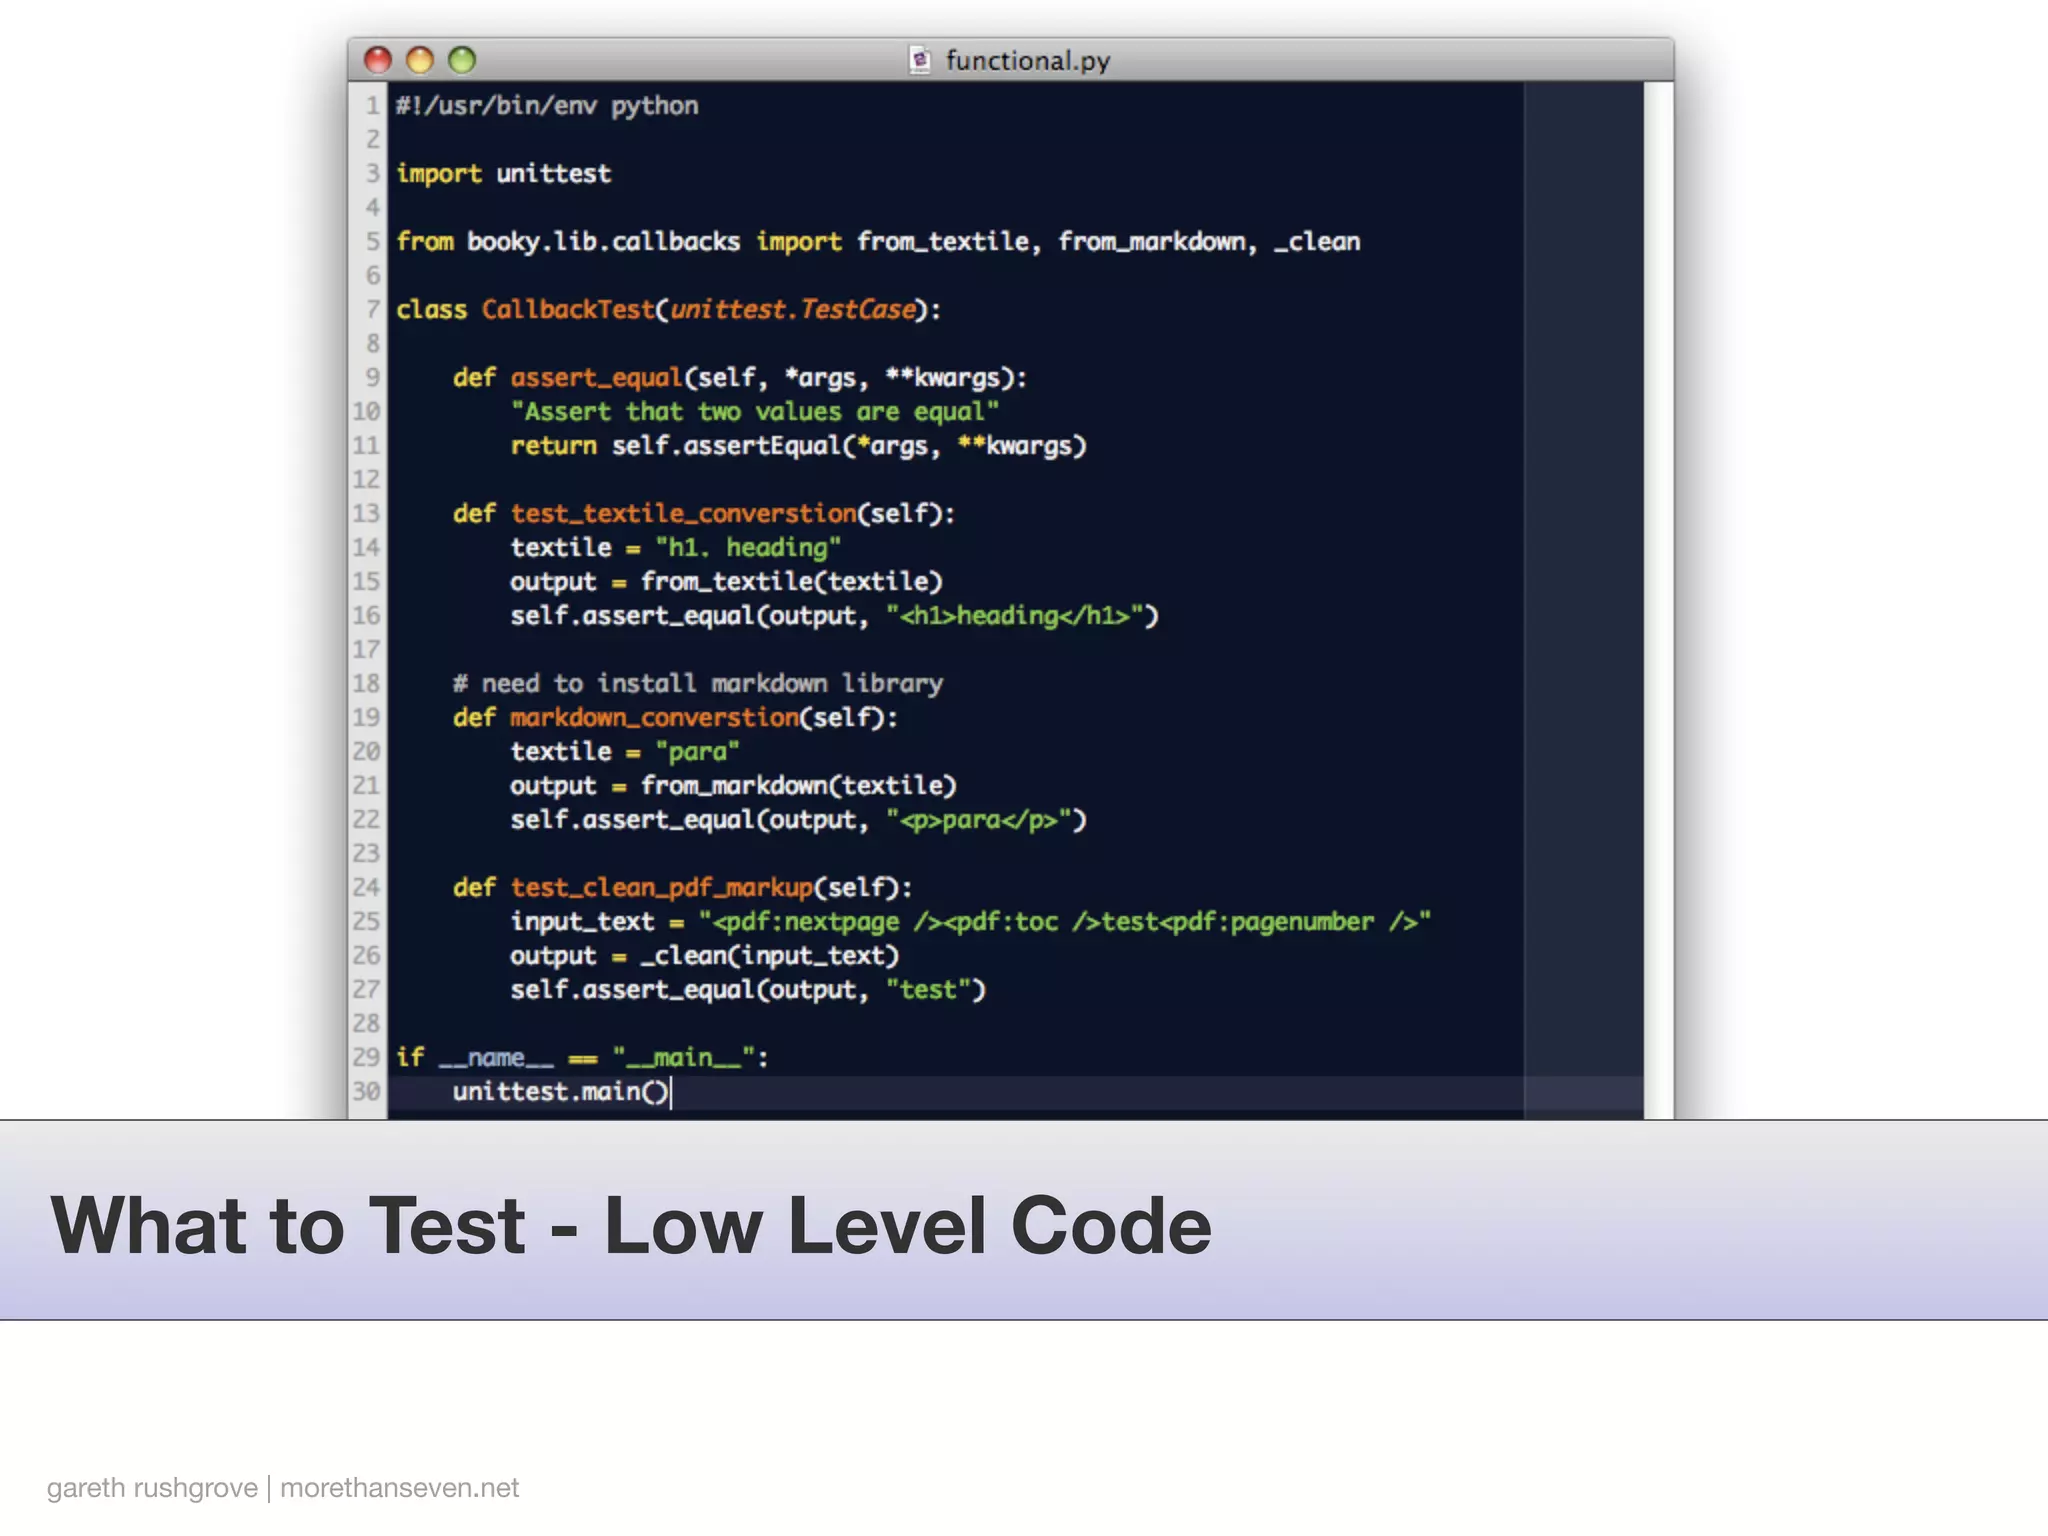Screen dimensions: 2048x1536
Task: Click the green zoom window button
Action: (462, 60)
